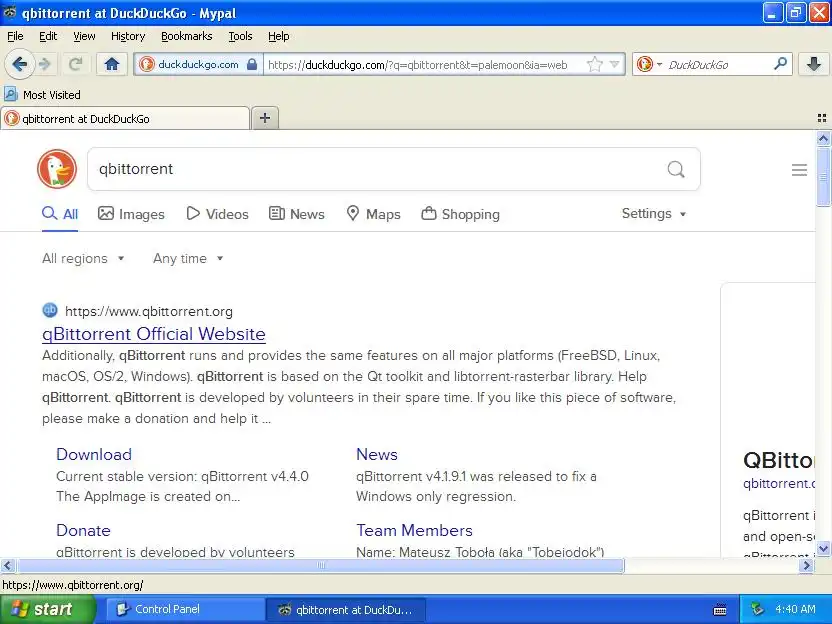Click the 4:40 AM clock
The height and width of the screenshot is (624, 832).
point(795,609)
